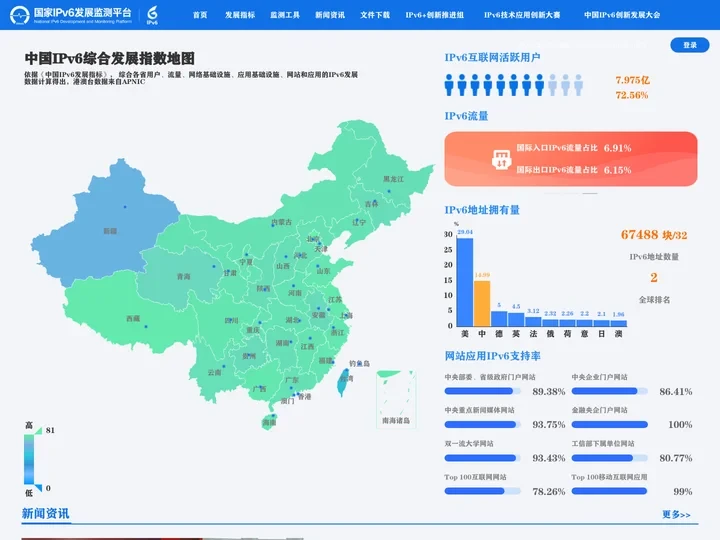The image size is (720, 540).
Task: Click the IPv6地址拥有量 heading
Action: [482, 210]
